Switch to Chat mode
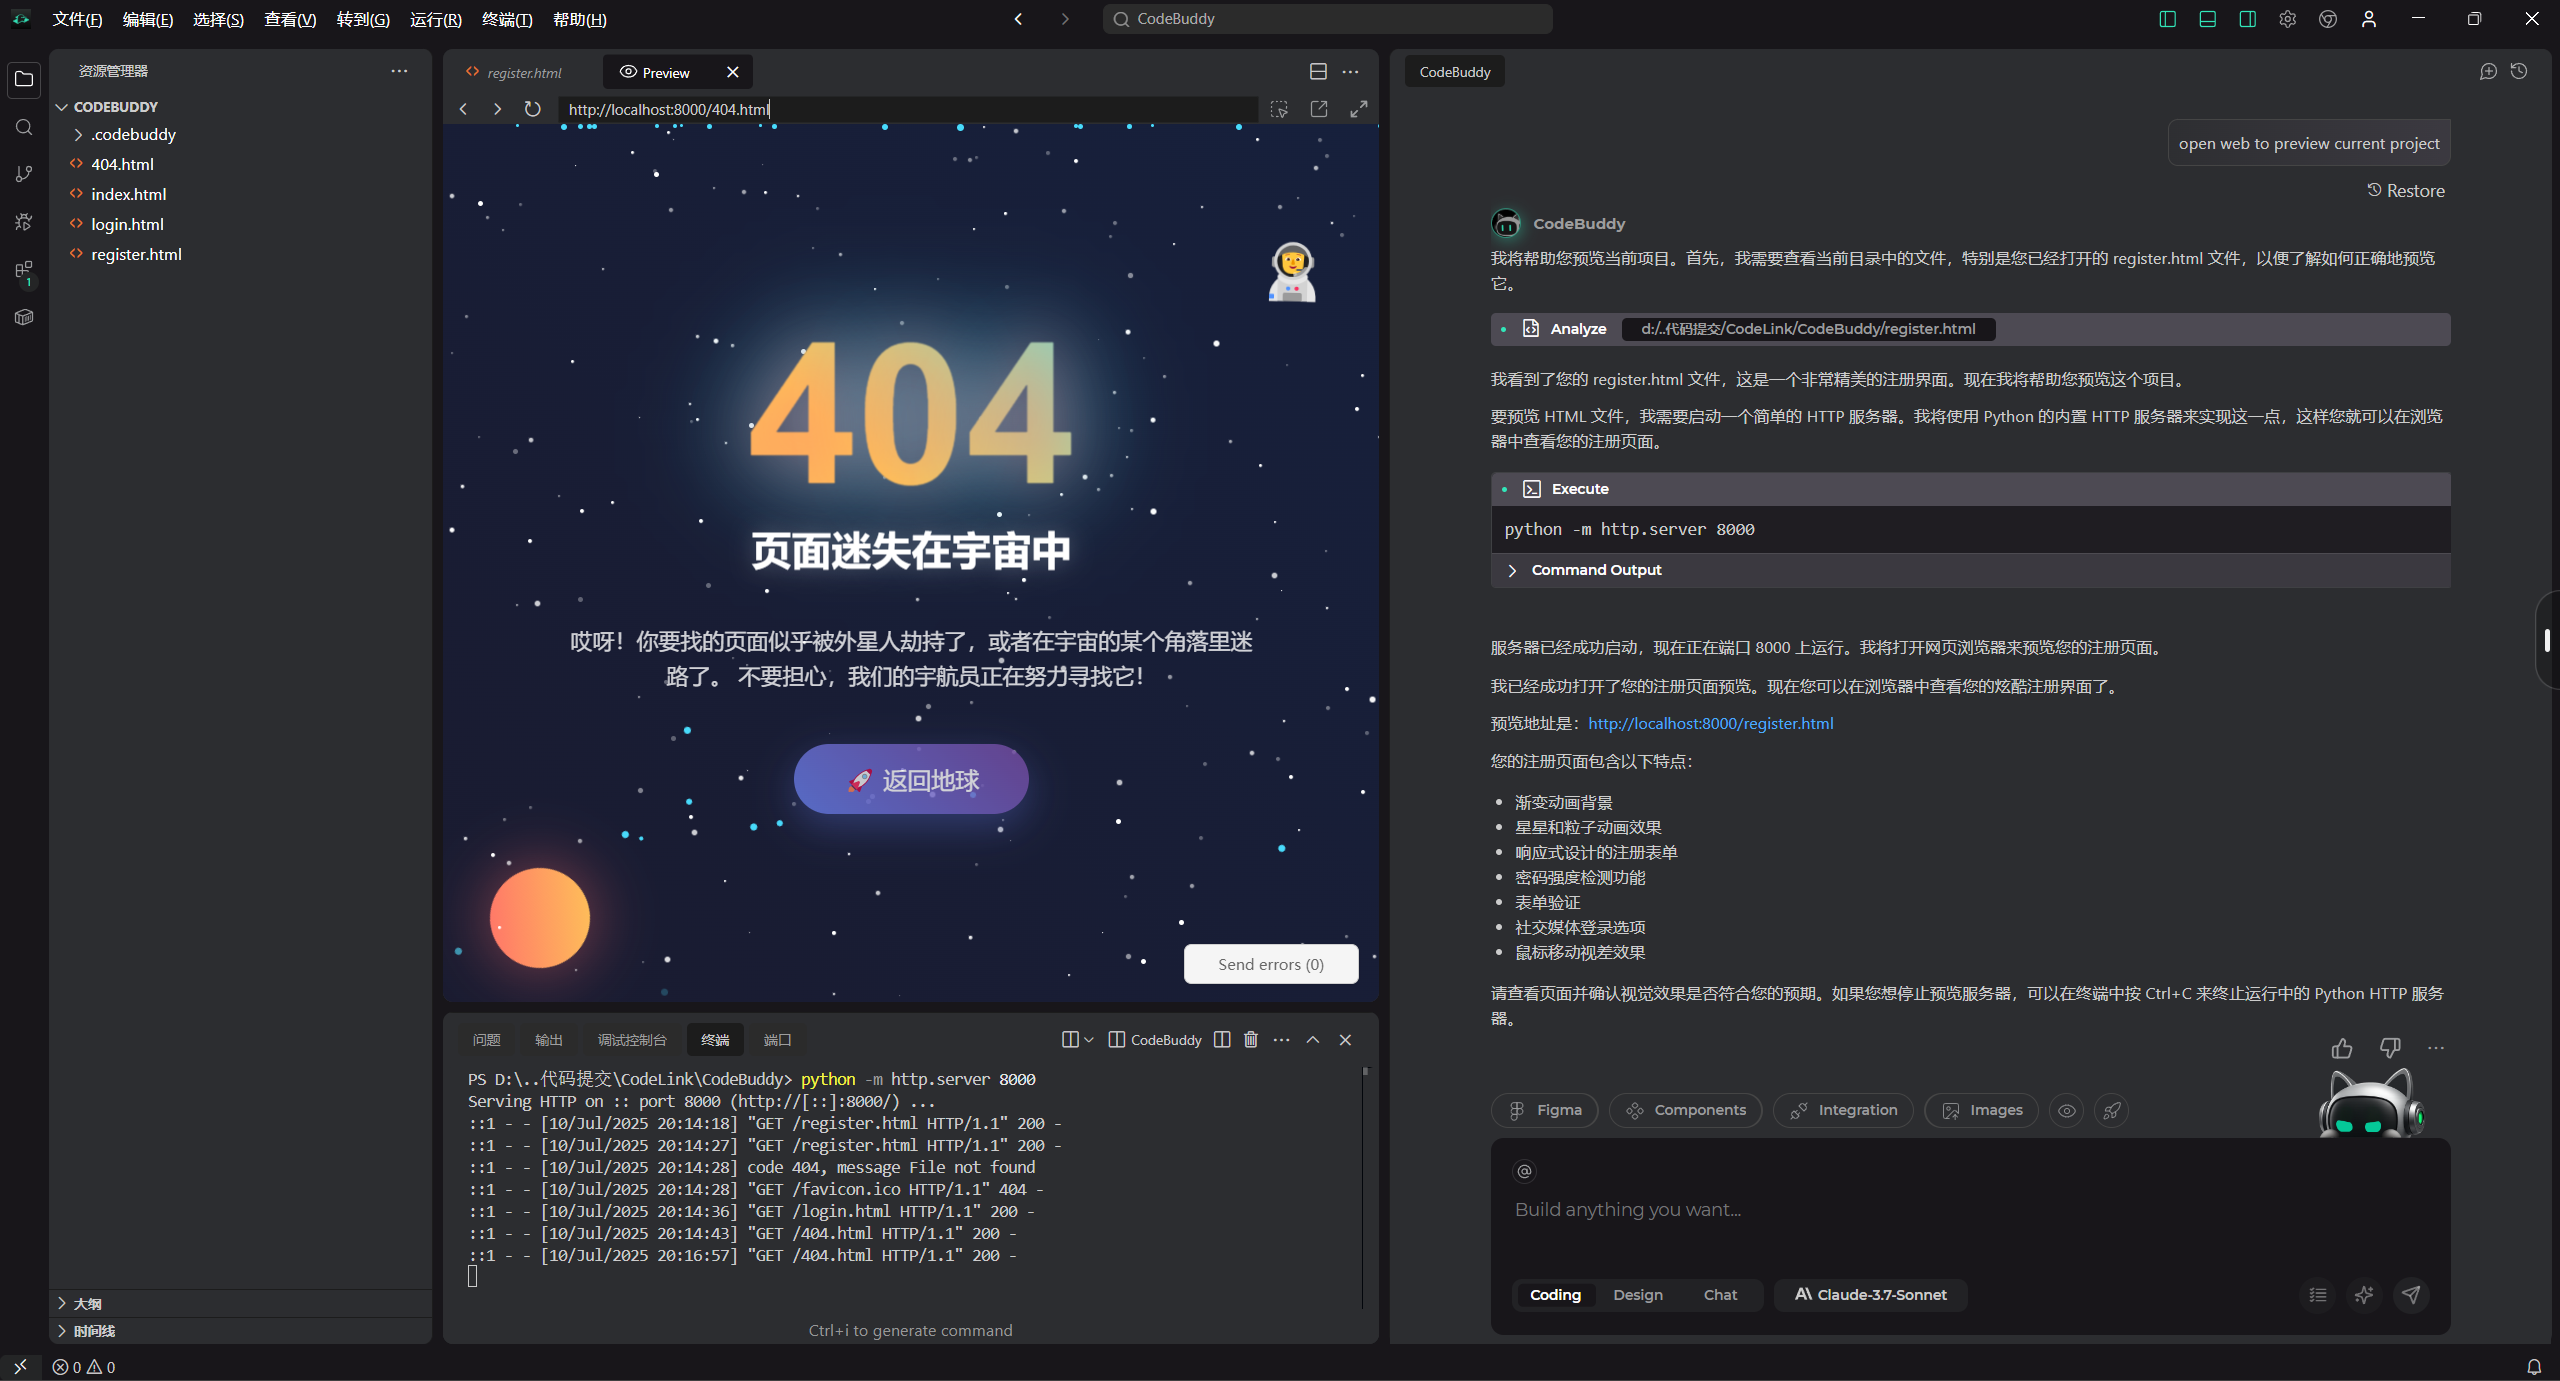Image resolution: width=2560 pixels, height=1381 pixels. [x=1720, y=1295]
